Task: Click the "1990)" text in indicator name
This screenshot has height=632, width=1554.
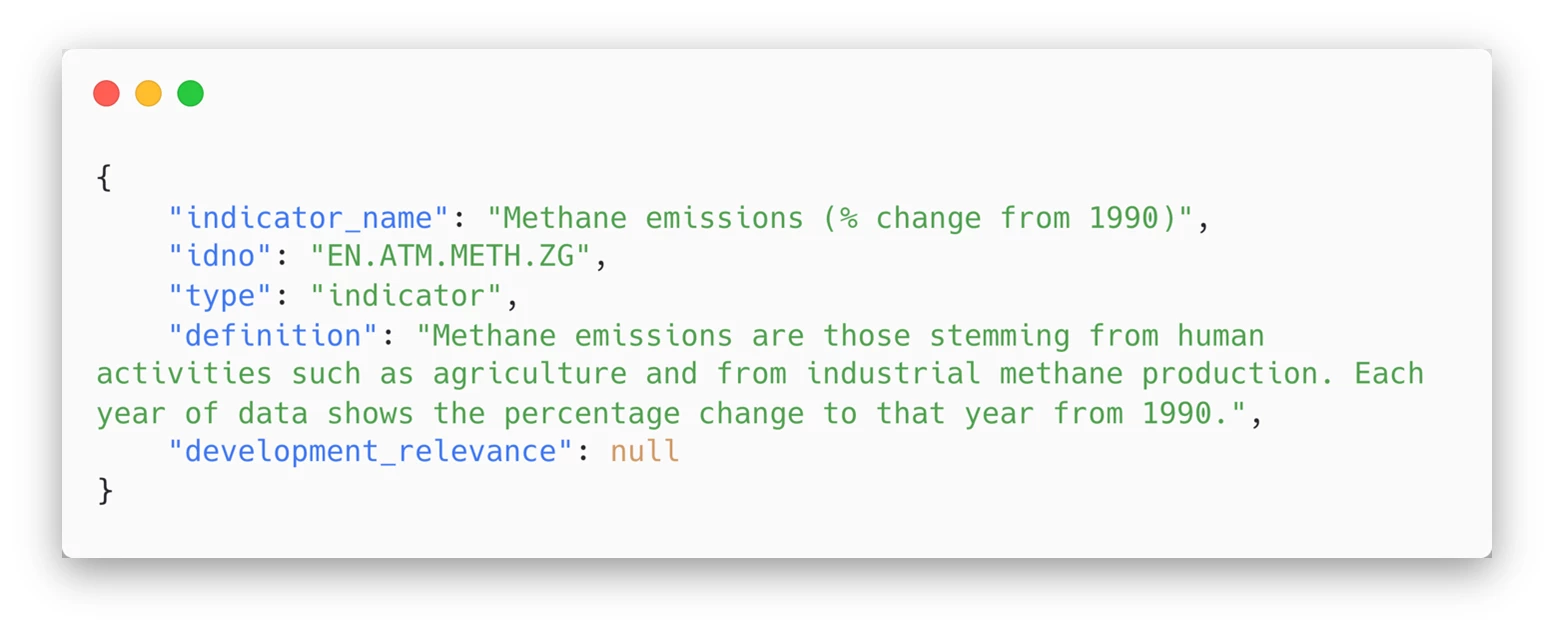Action: (x=1134, y=219)
